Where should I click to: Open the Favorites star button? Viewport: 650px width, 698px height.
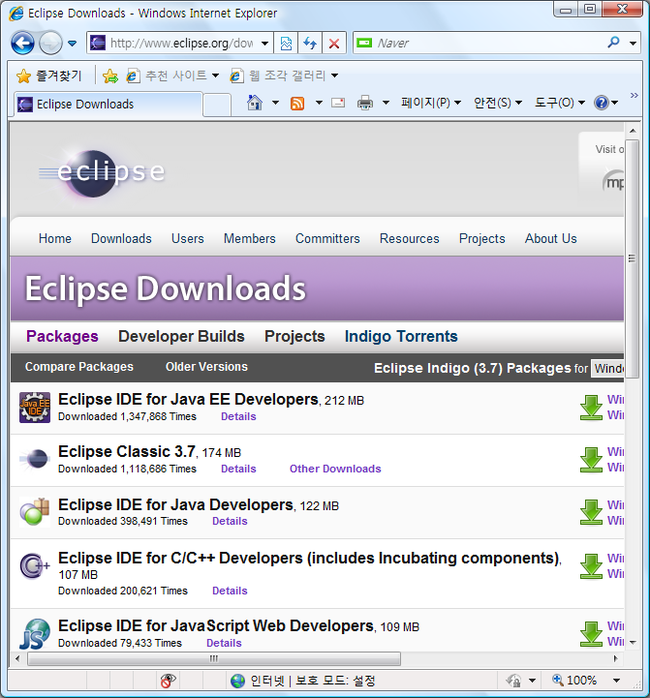point(49,76)
